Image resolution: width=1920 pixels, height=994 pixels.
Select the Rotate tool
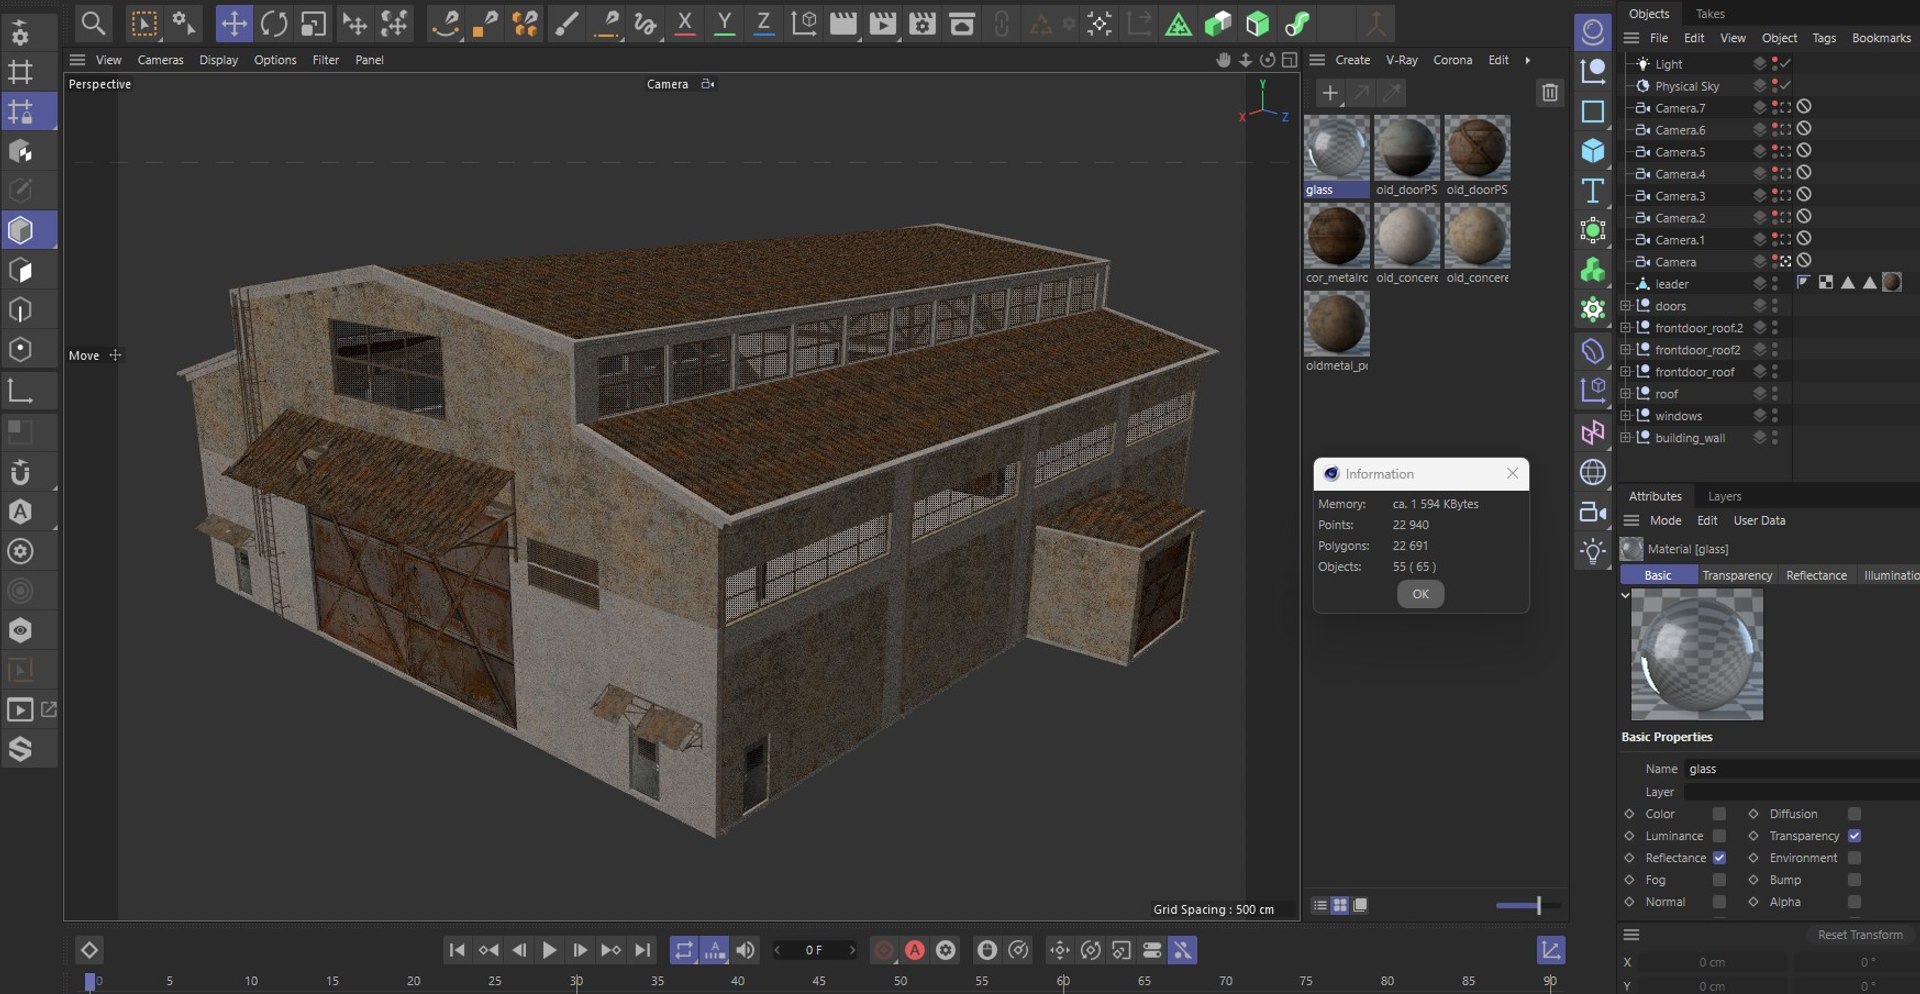pyautogui.click(x=274, y=24)
